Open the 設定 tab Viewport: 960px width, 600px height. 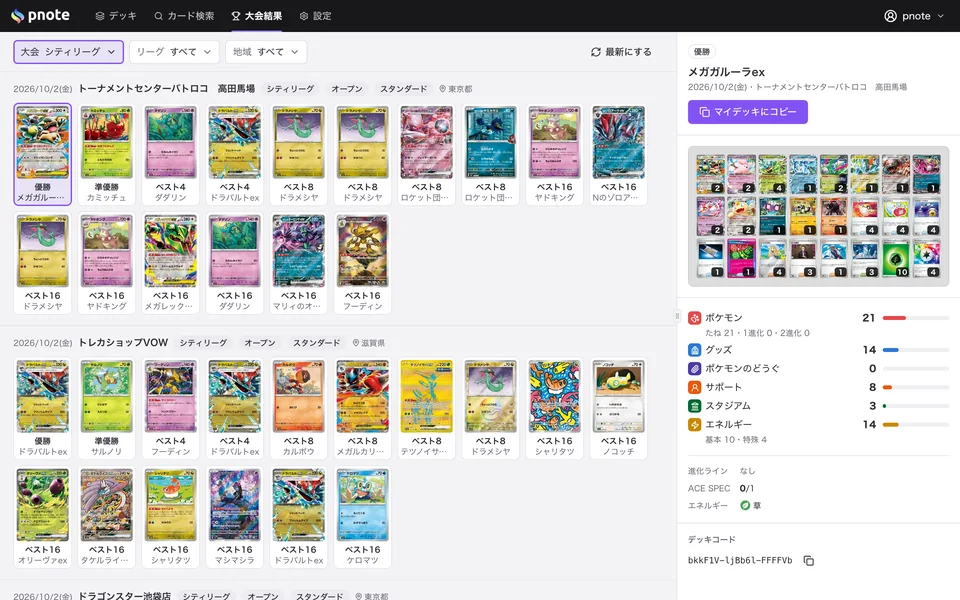click(x=315, y=16)
